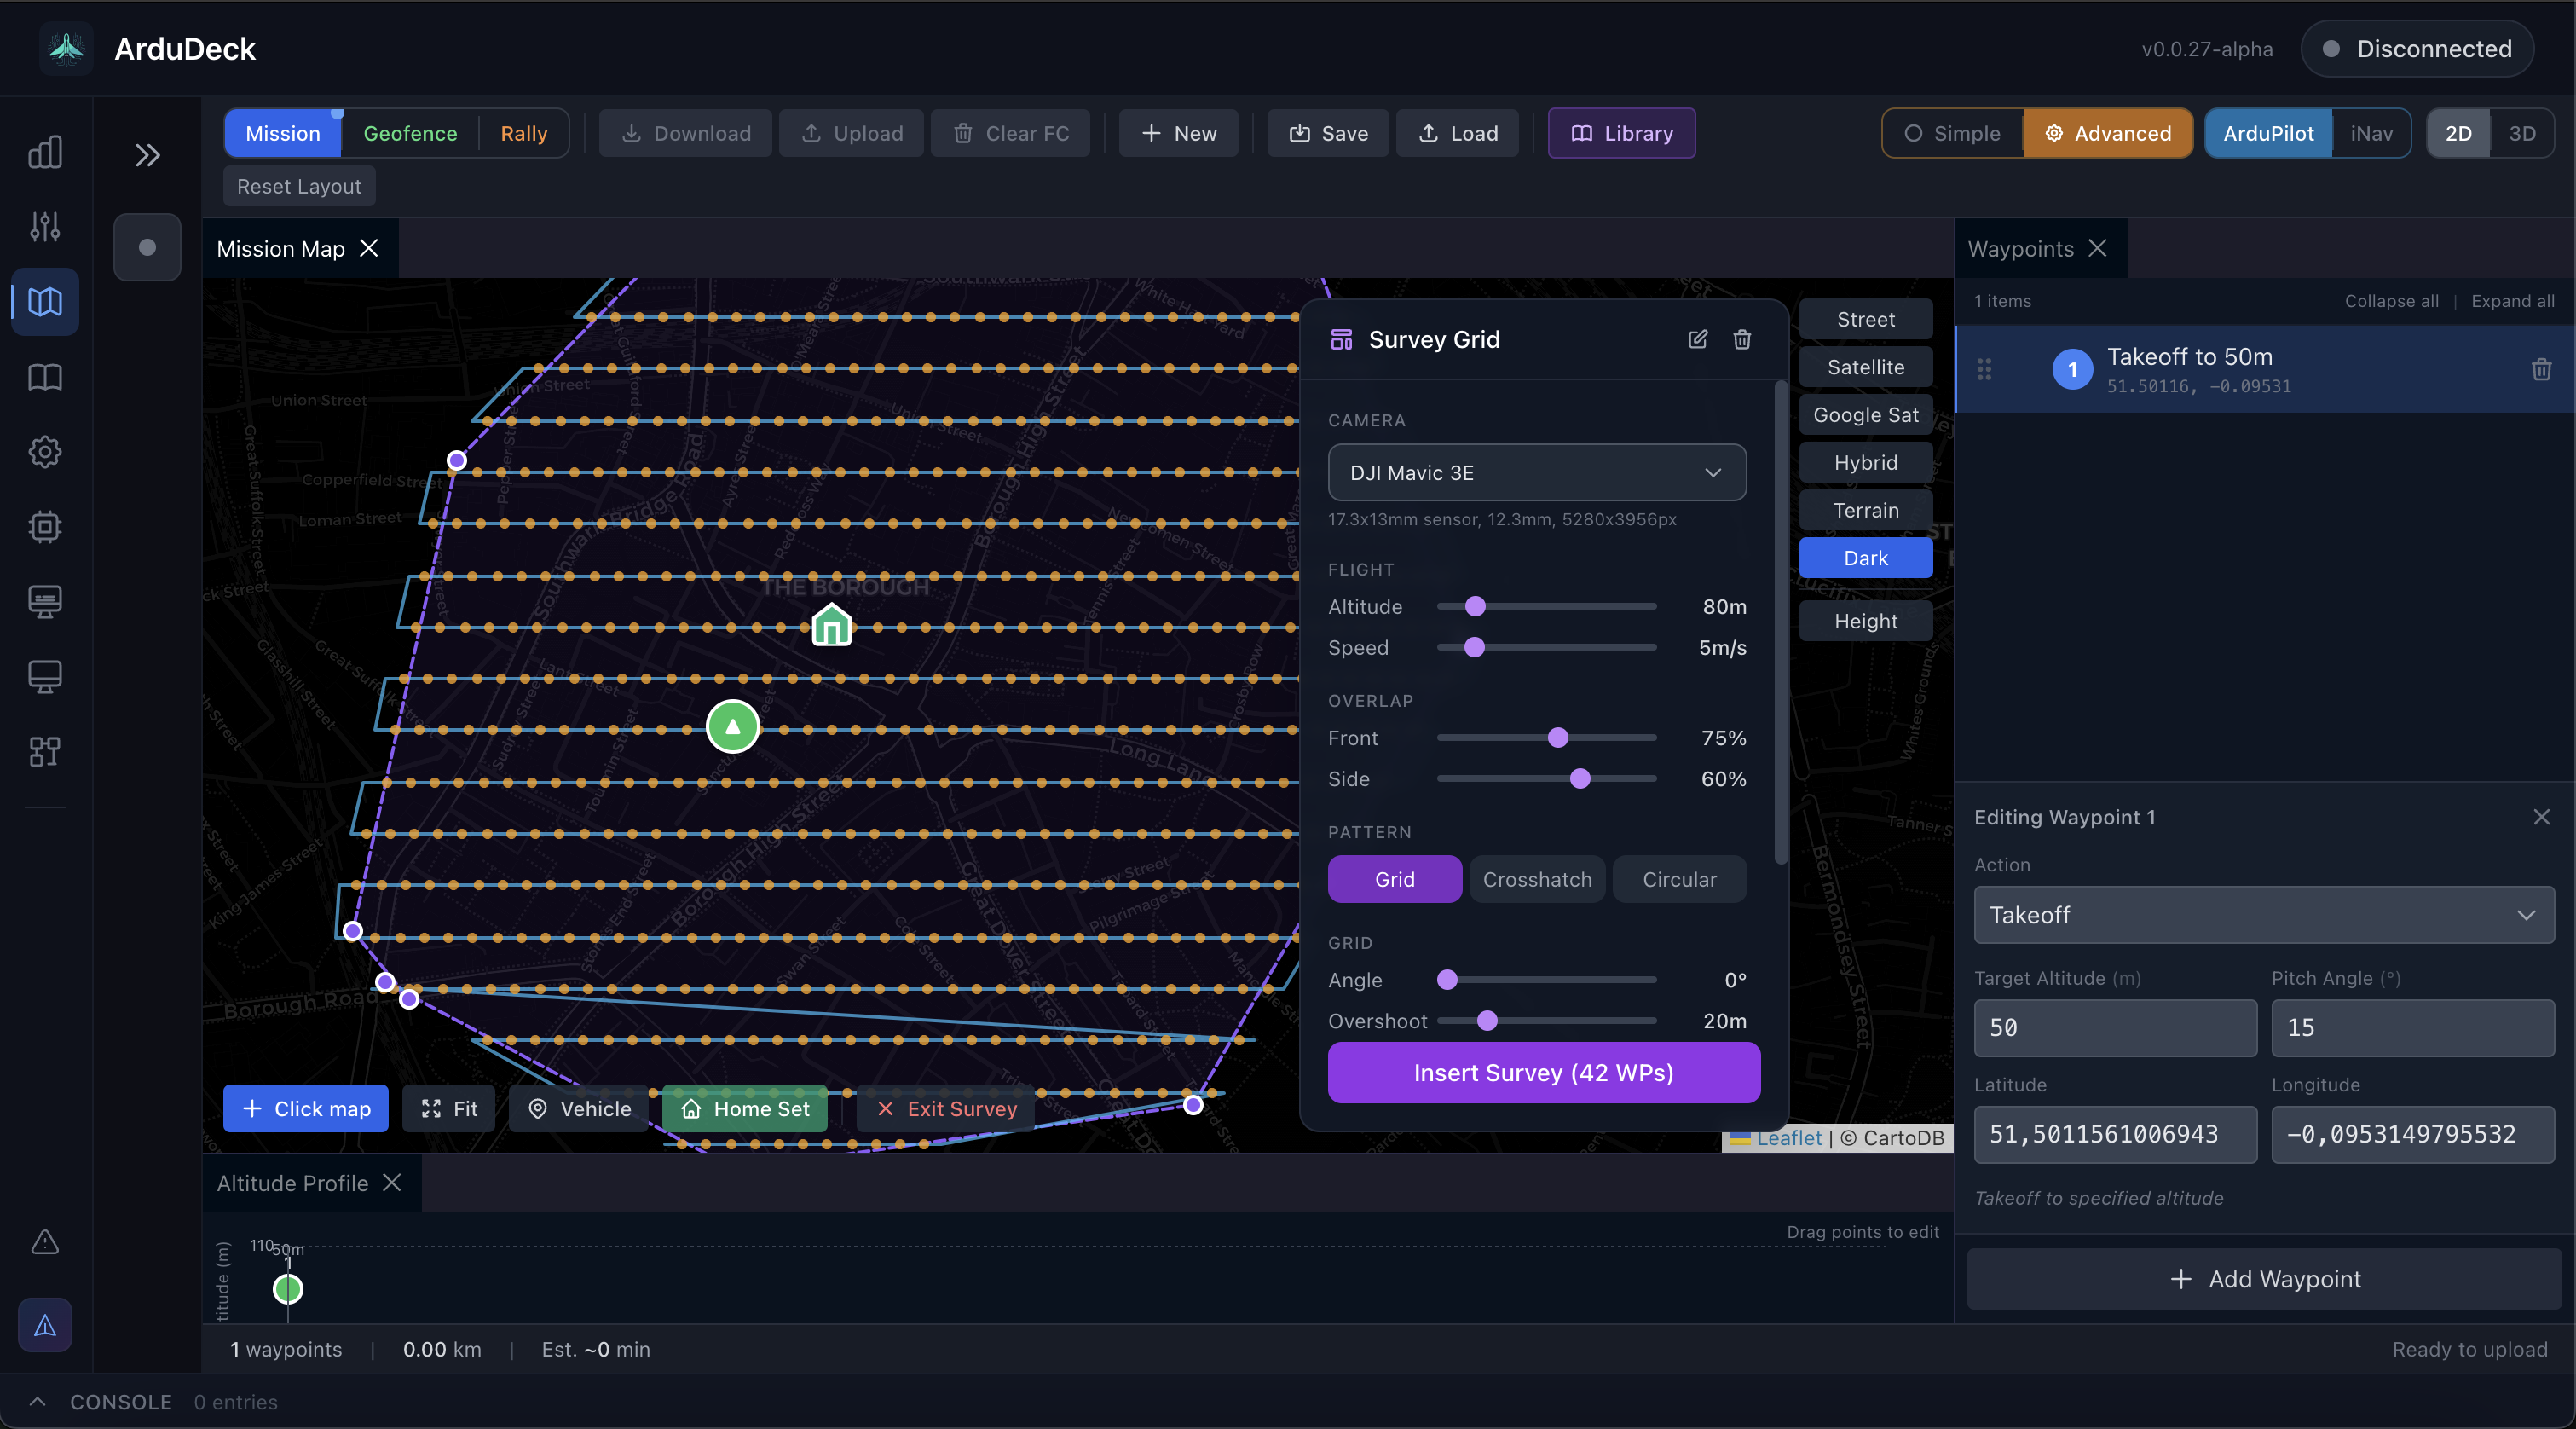Click Add Waypoint button
Screen dimensions: 2576x1429
click(2264, 1278)
